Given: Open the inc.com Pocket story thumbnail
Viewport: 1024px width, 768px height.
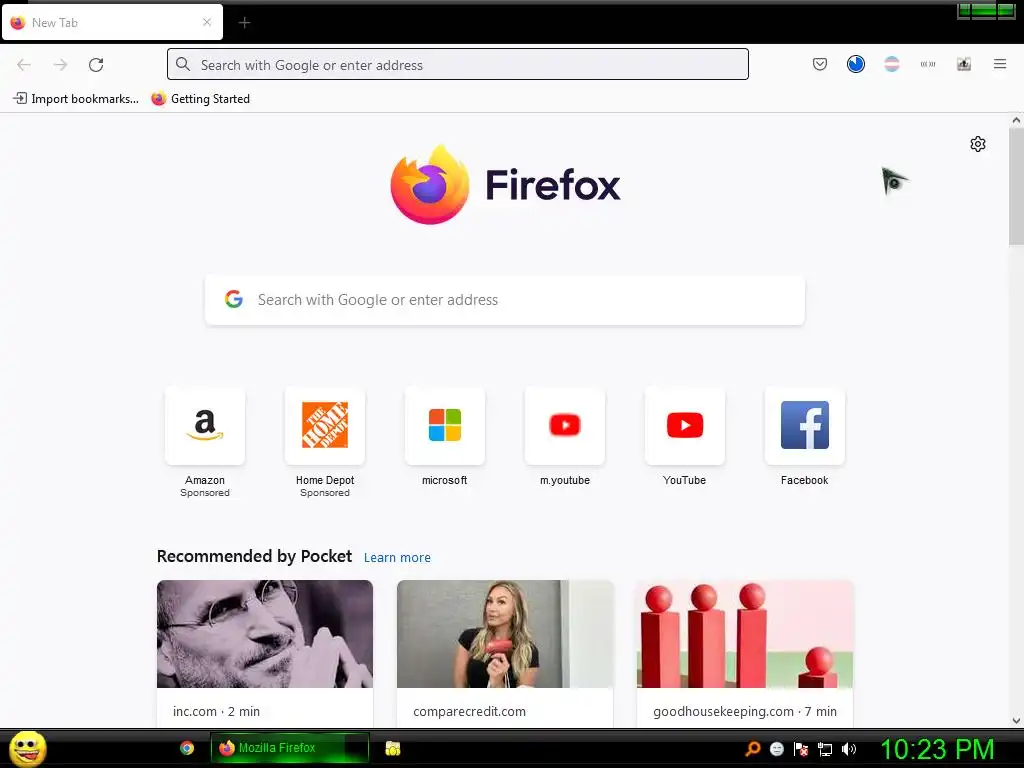Looking at the screenshot, I should click(x=265, y=633).
